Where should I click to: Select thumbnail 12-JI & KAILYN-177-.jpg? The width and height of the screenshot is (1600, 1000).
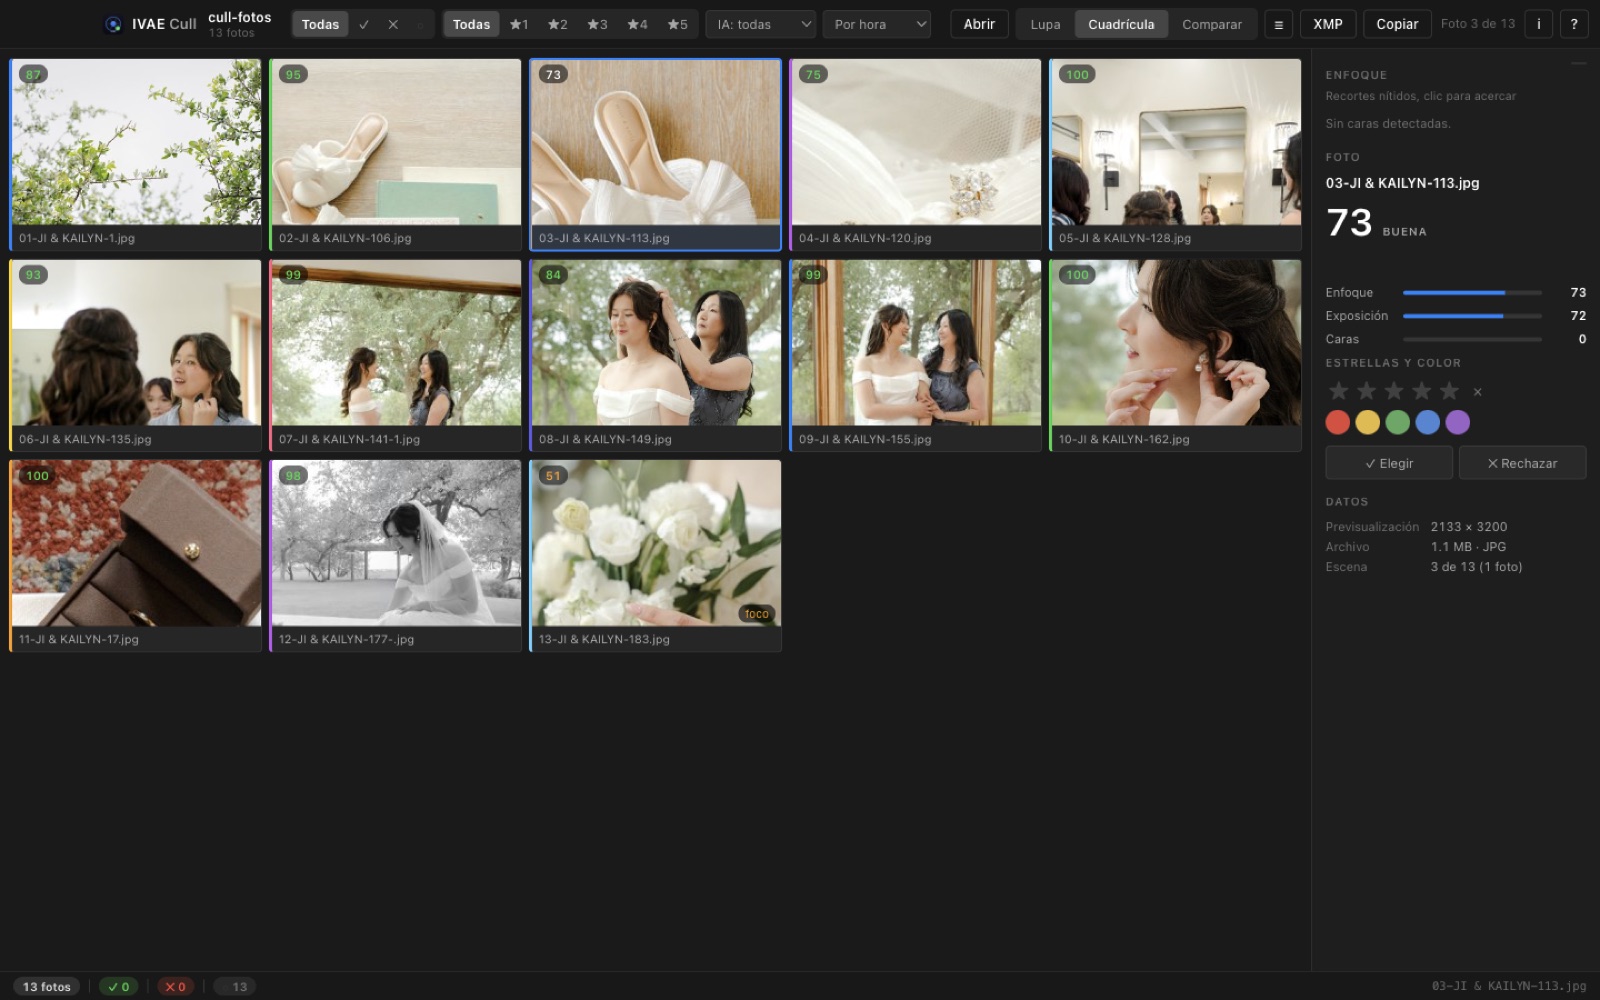396,556
